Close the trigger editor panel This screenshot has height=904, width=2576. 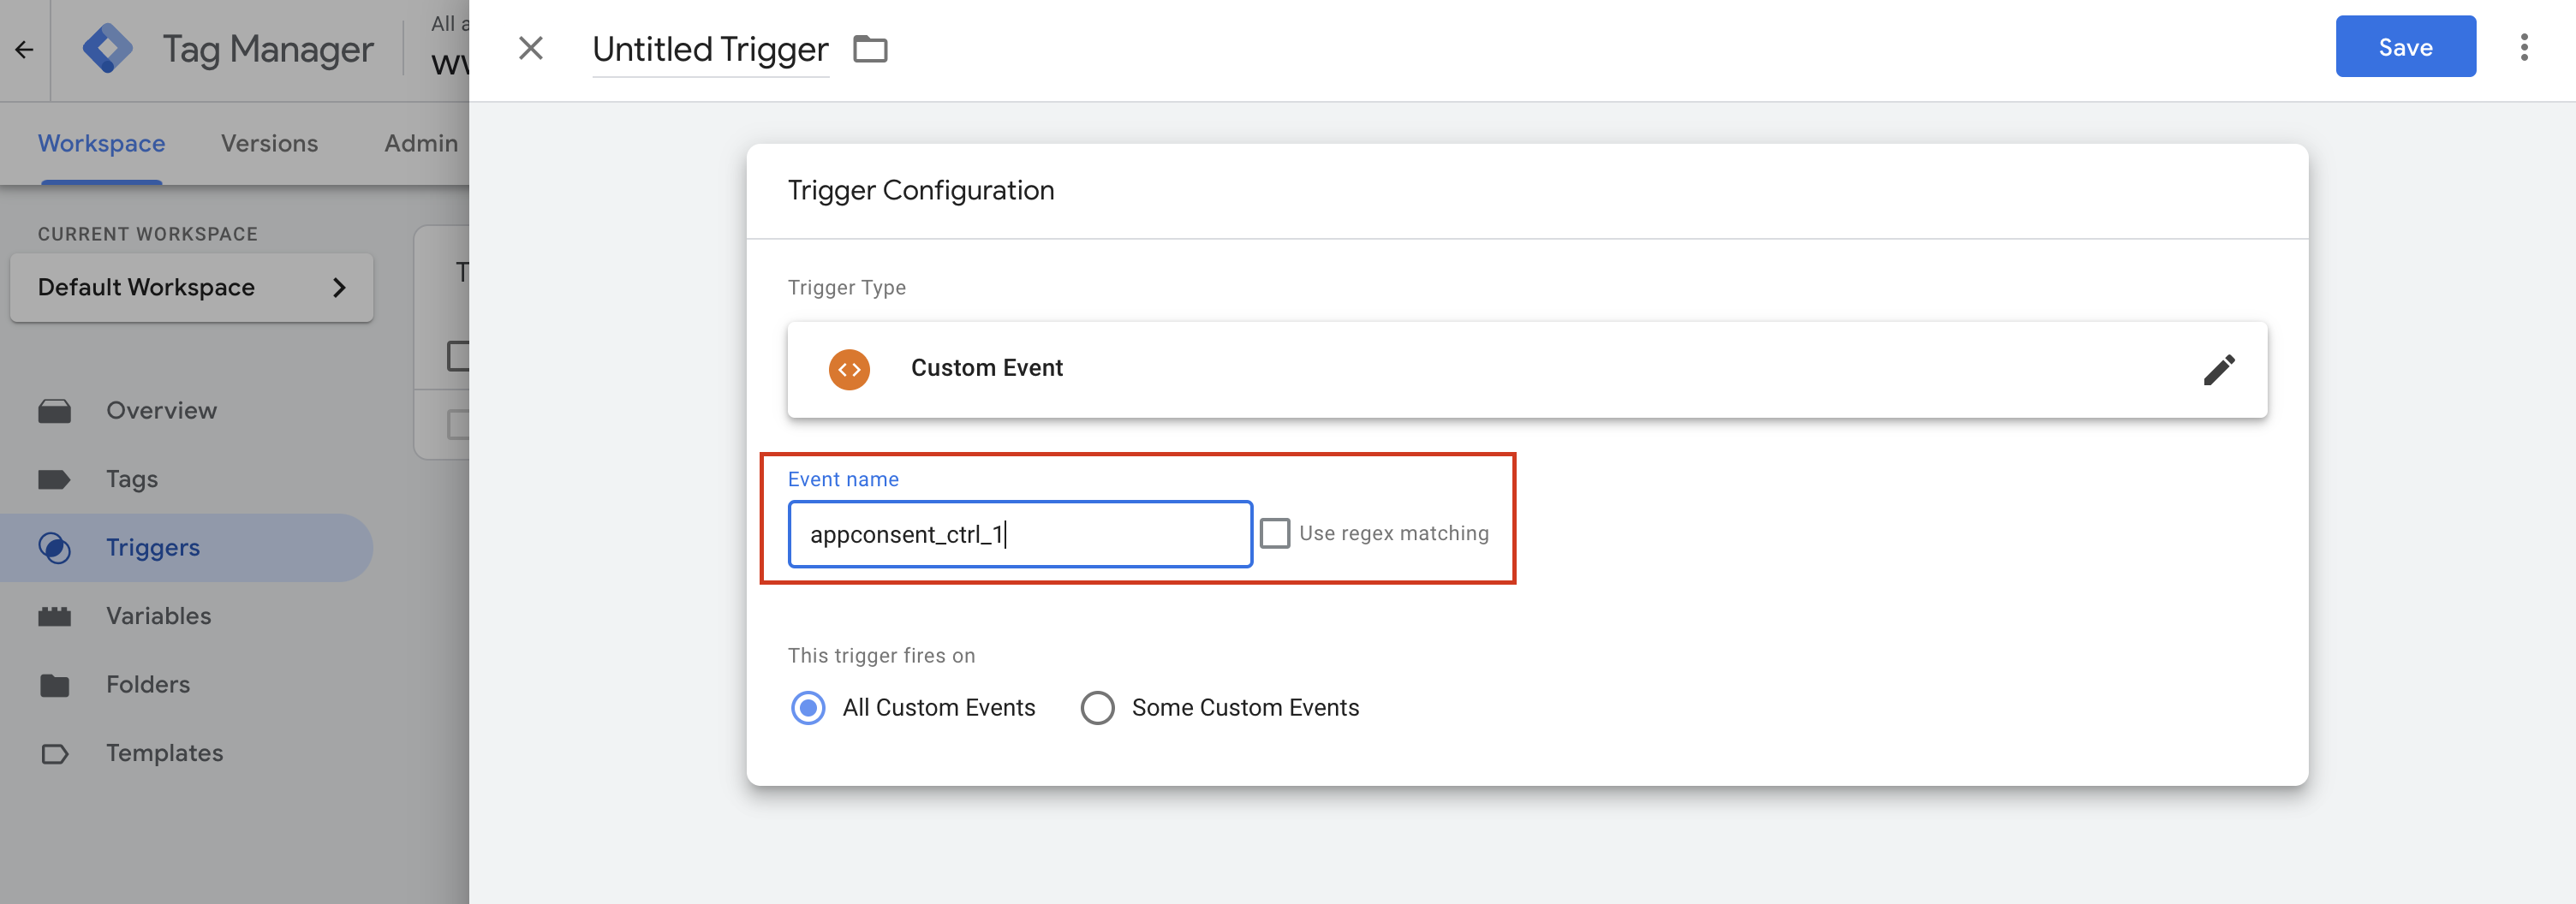531,48
